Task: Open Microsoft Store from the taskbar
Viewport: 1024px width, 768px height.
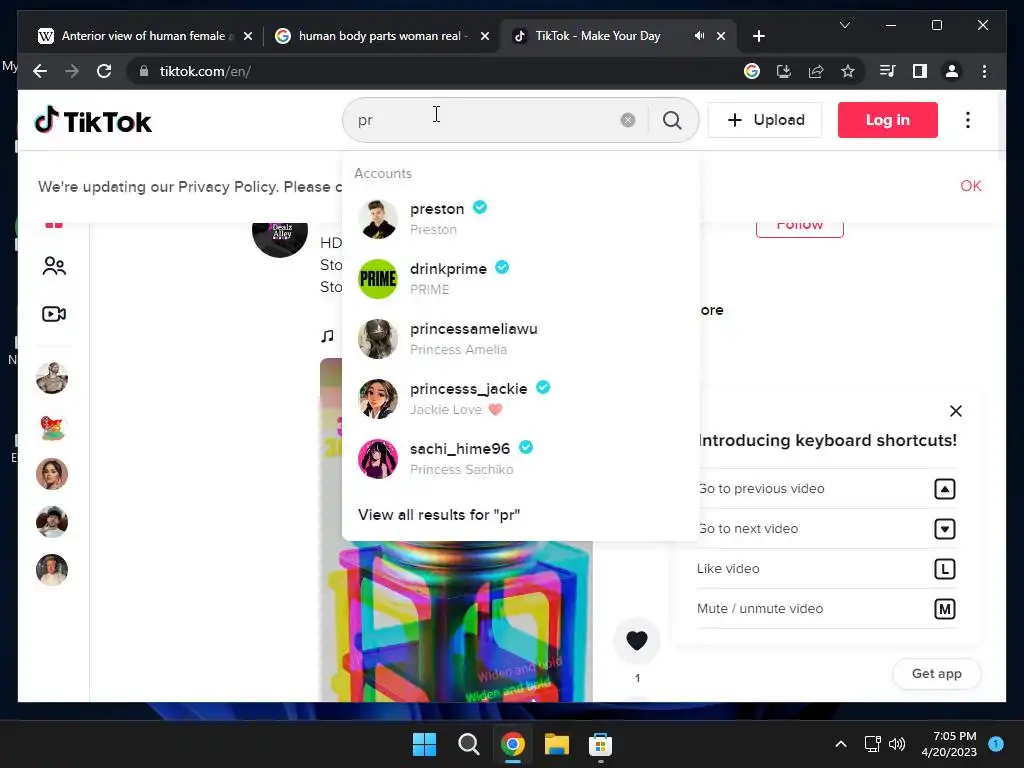Action: [600, 744]
